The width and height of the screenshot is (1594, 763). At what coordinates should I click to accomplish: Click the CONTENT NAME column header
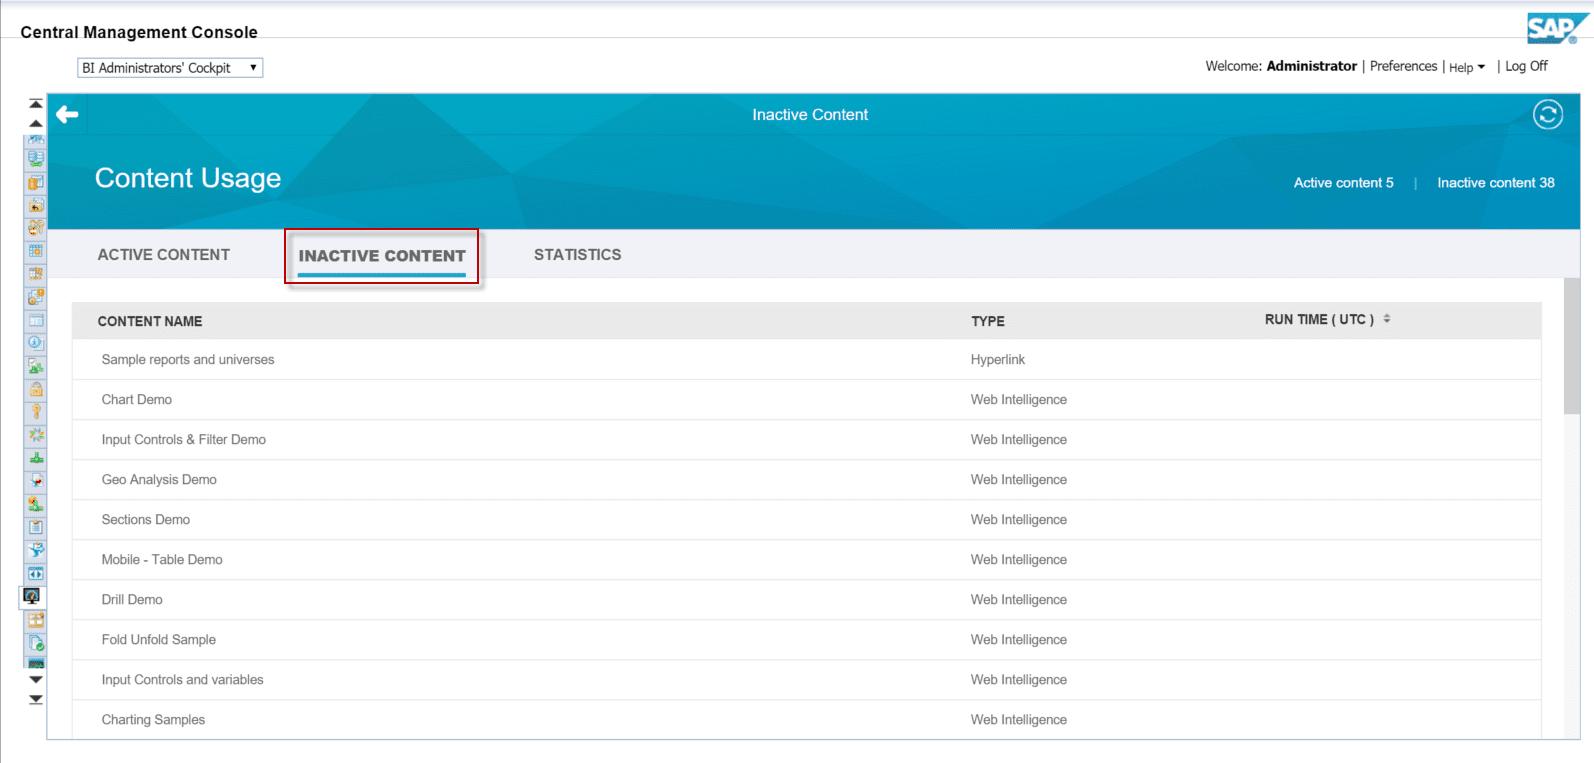pyautogui.click(x=150, y=321)
